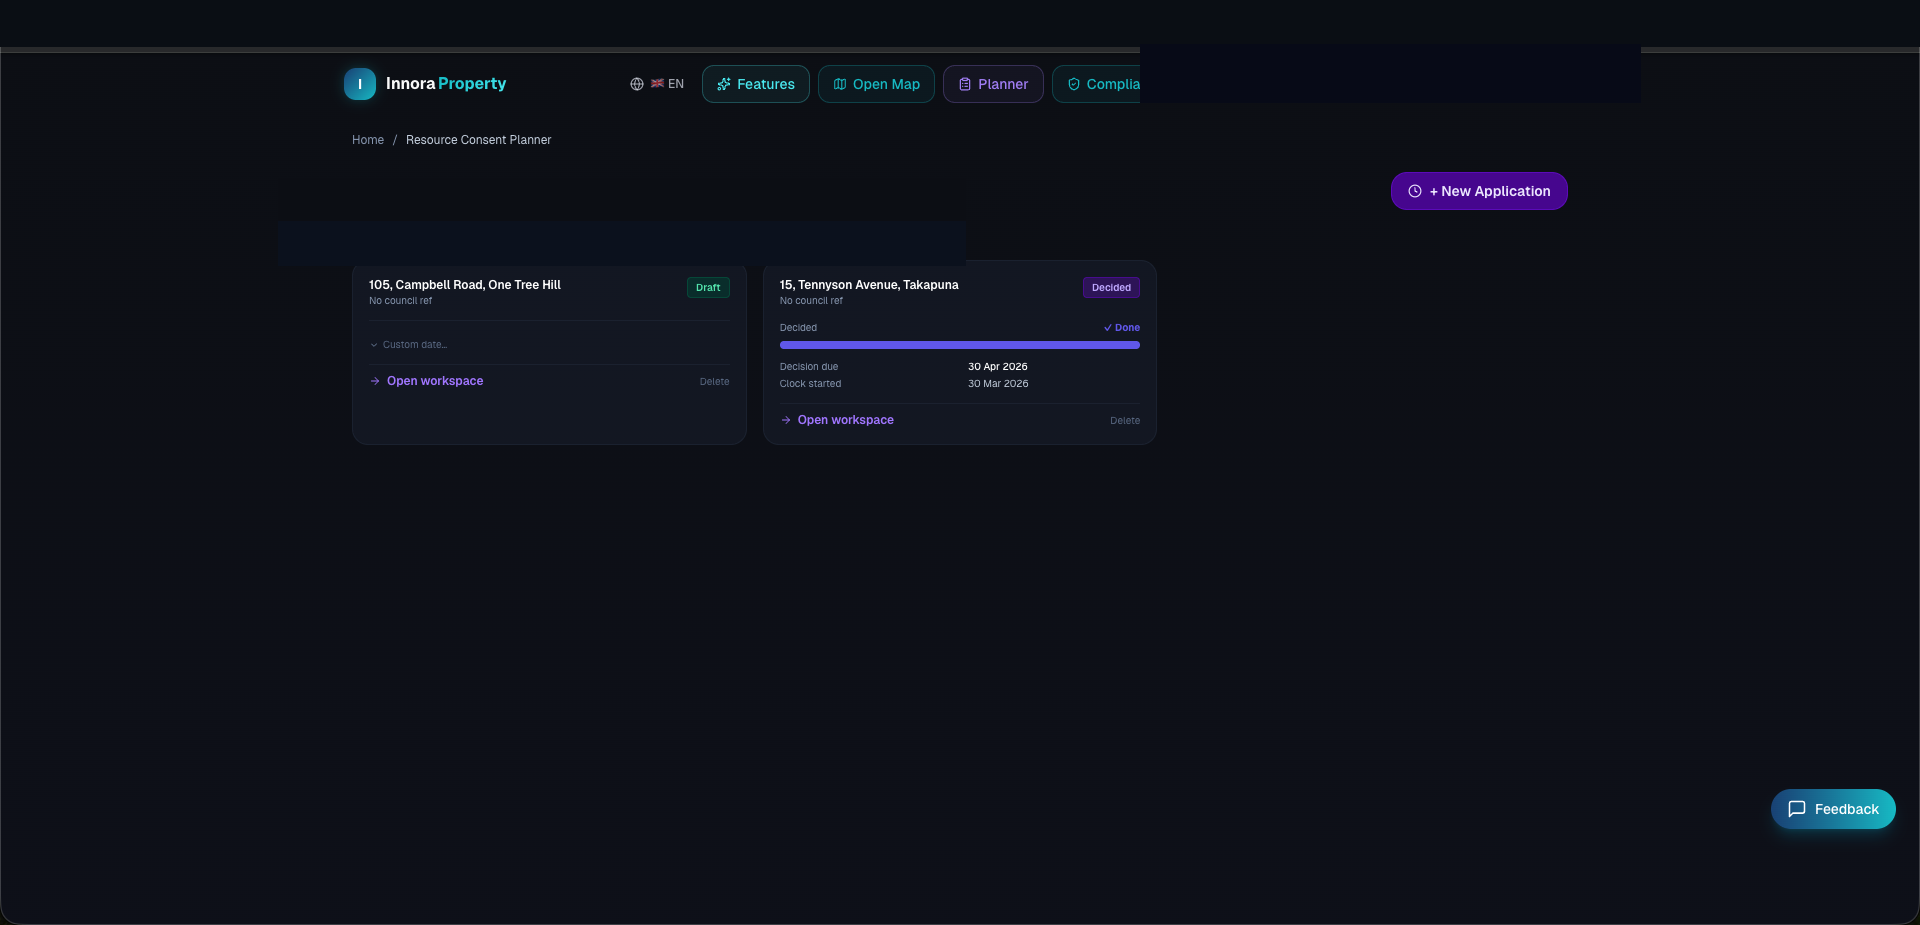Click the Decision due label
The width and height of the screenshot is (1920, 925).
click(x=809, y=367)
